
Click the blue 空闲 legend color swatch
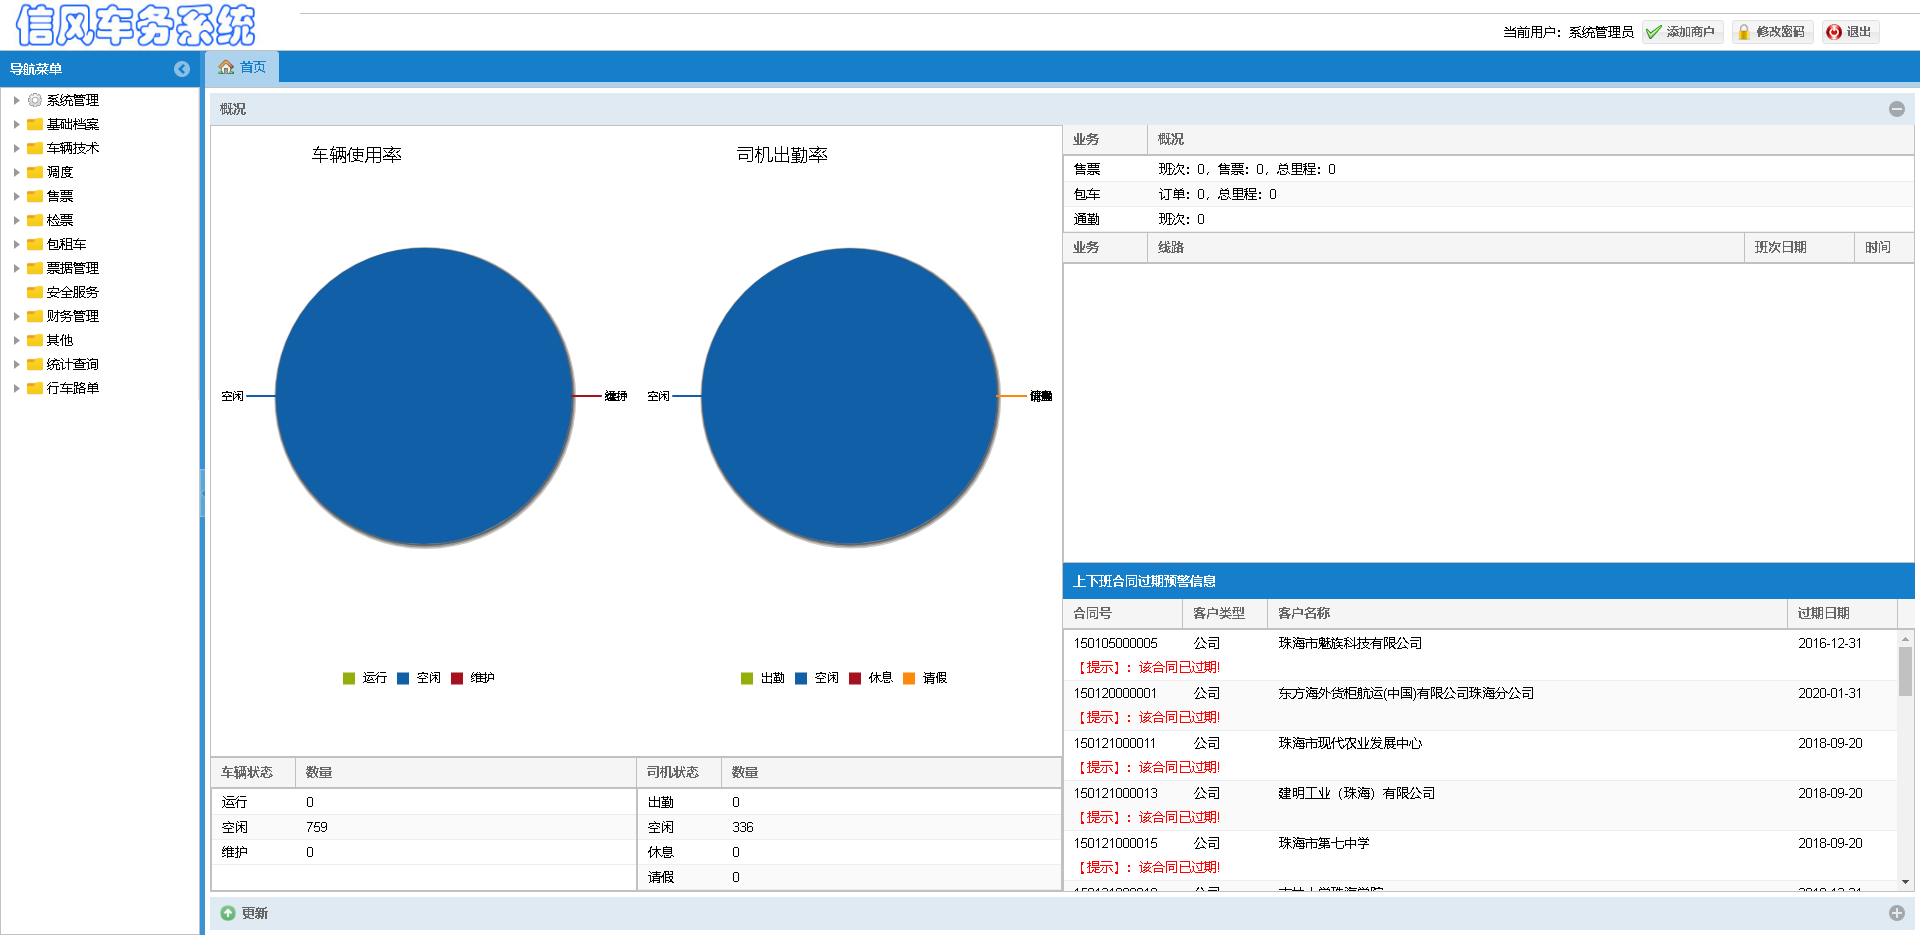(x=403, y=678)
